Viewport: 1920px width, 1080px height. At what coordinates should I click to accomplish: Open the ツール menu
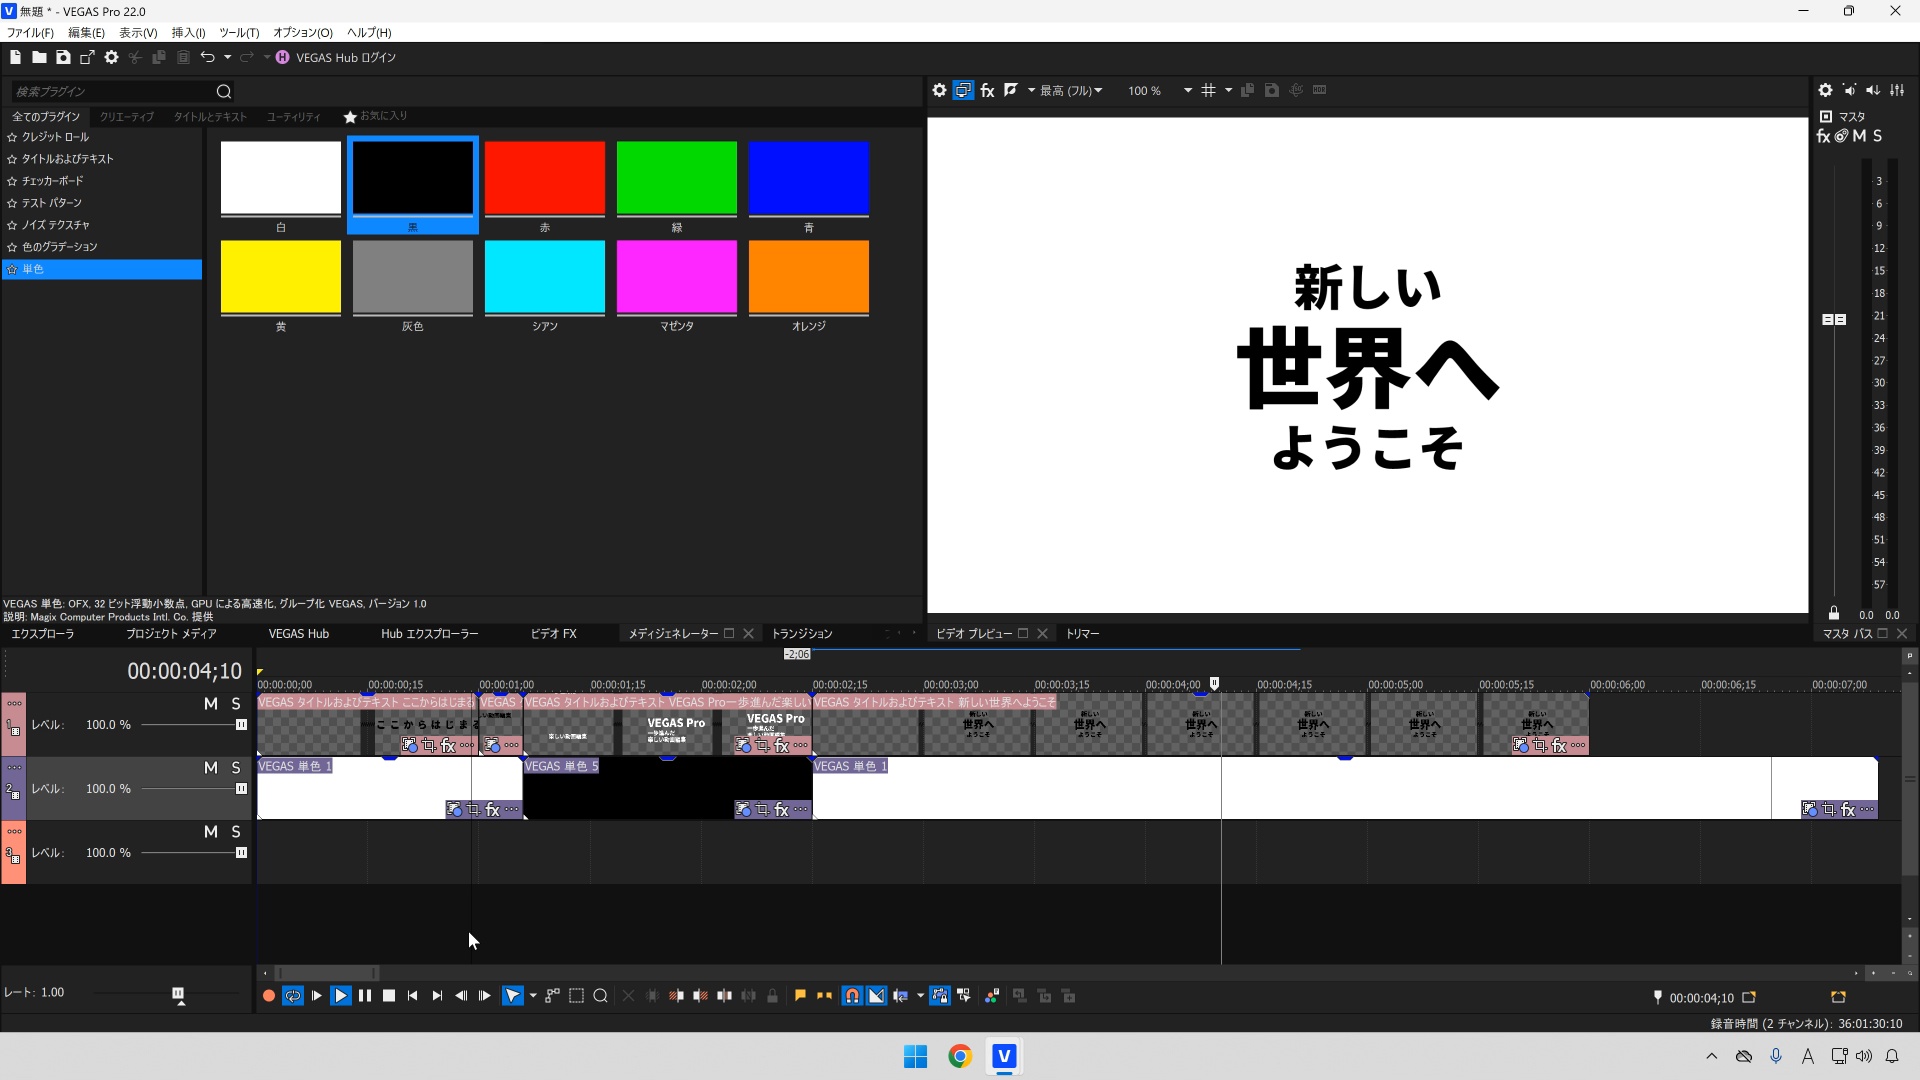tap(239, 32)
